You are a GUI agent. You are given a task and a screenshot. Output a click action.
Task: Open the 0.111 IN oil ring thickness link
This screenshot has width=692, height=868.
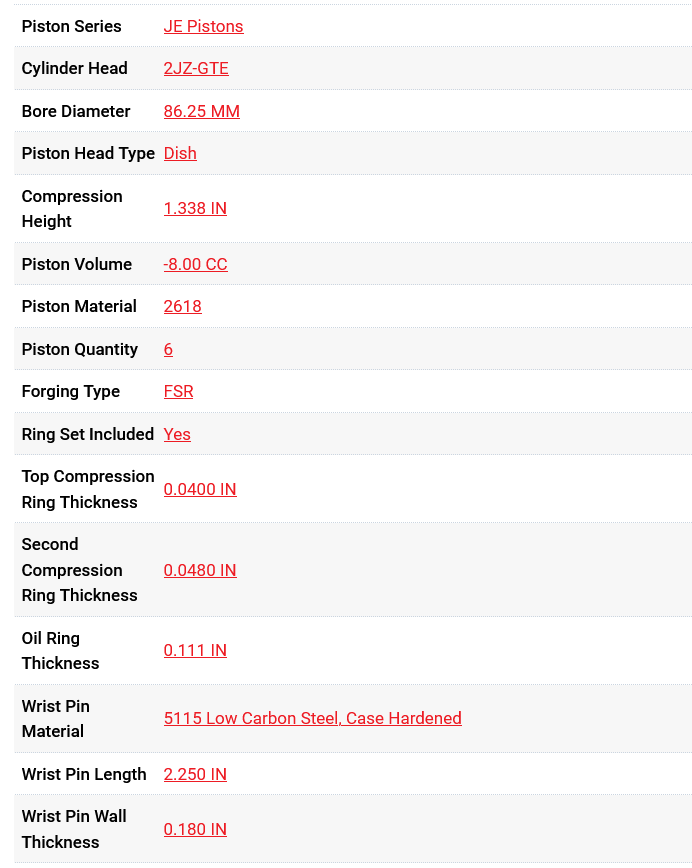(x=195, y=650)
